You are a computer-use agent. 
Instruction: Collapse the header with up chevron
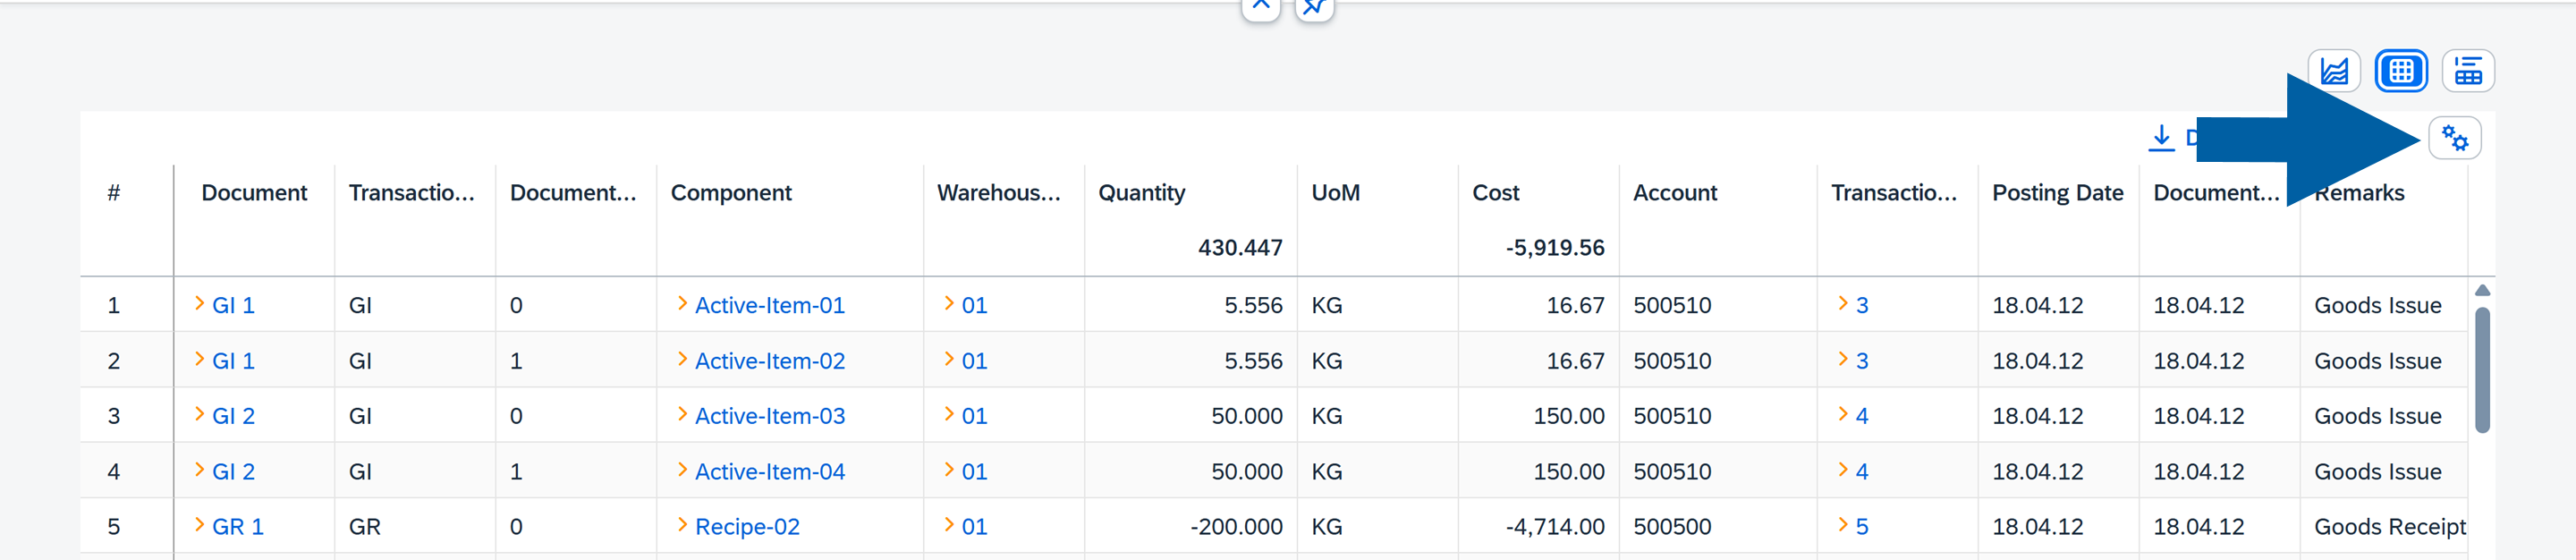(1260, 7)
